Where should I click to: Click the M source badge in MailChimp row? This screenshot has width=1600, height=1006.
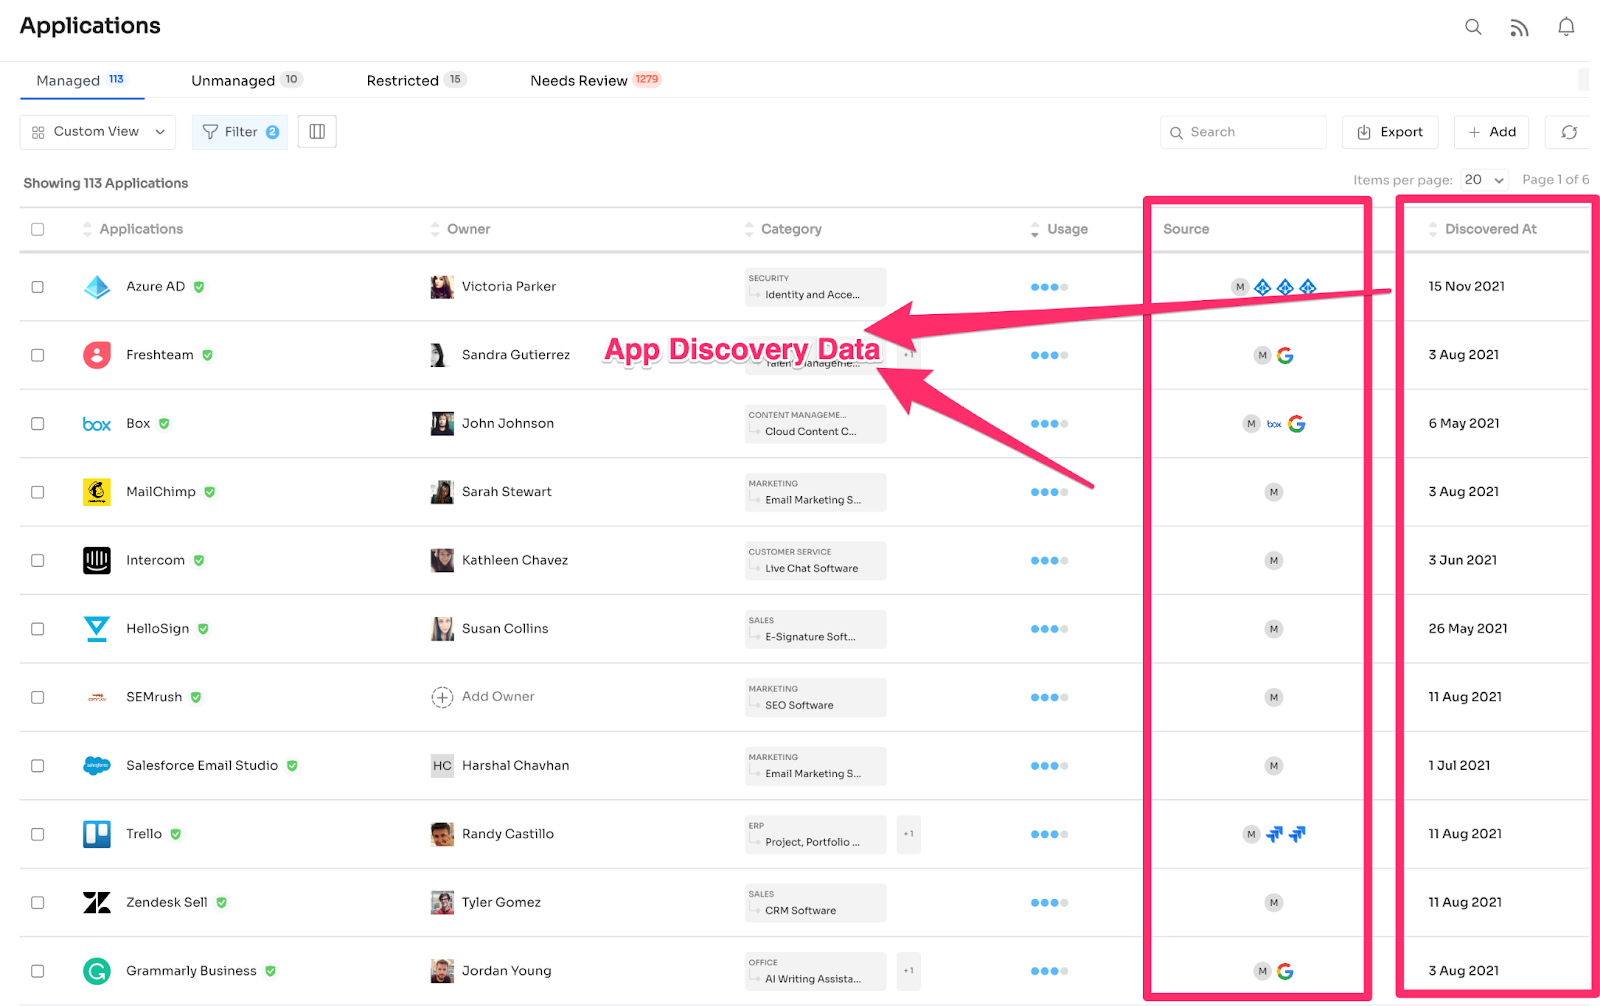(1274, 492)
